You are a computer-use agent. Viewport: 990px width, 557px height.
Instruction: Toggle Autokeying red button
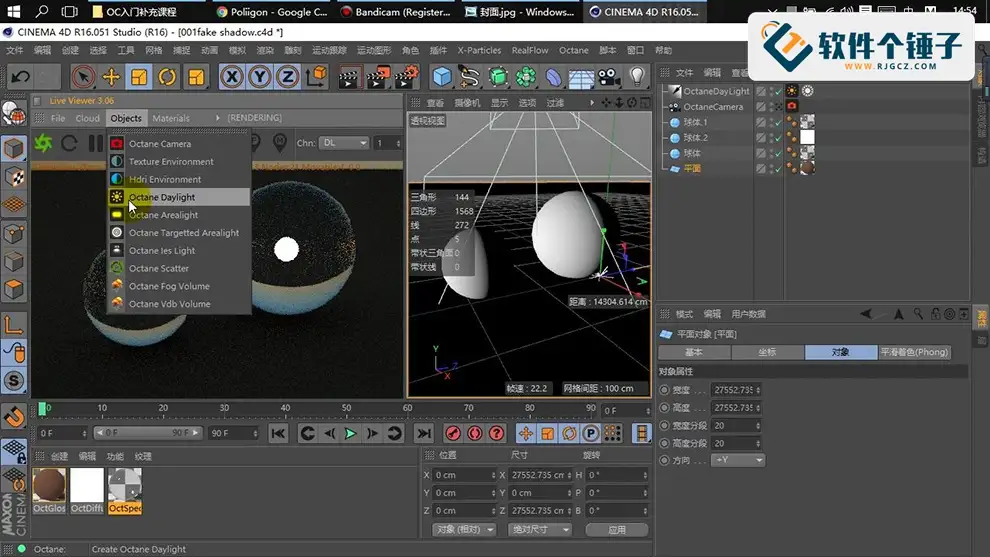tap(475, 433)
